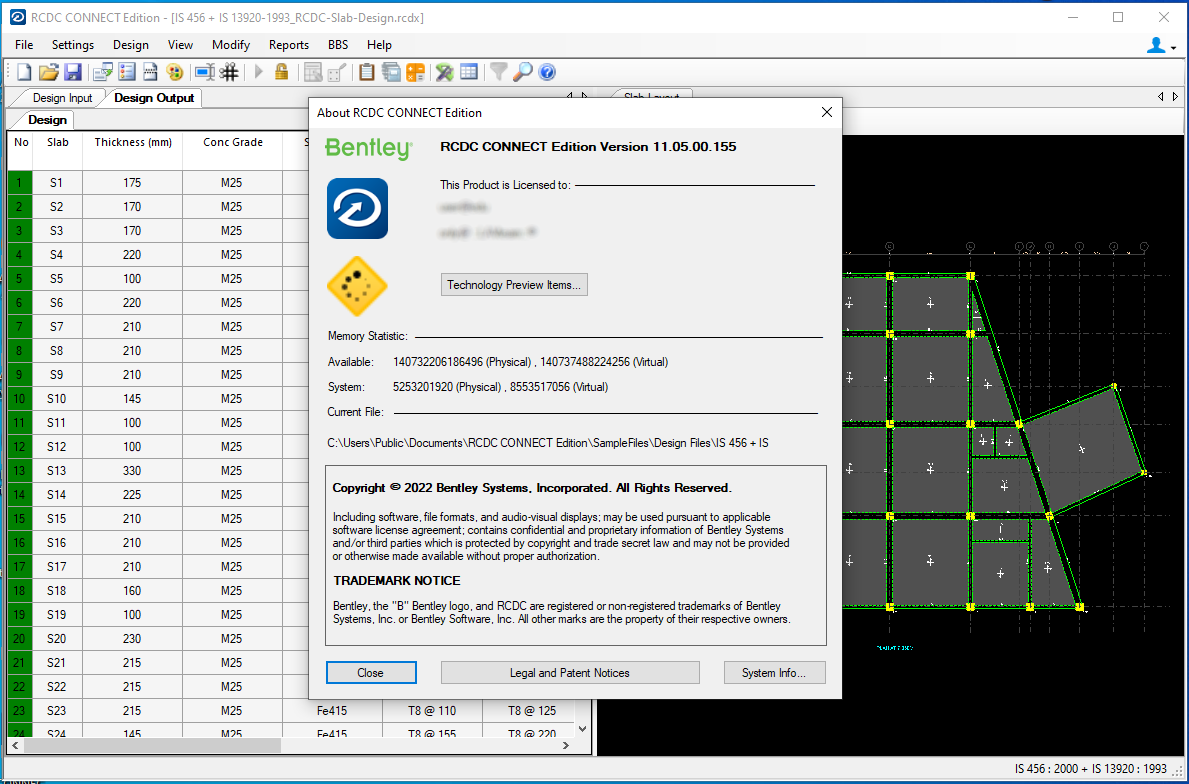Screen dimensions: 1189x784
Task: Click the Thickness (mm) column header
Action: coord(133,150)
